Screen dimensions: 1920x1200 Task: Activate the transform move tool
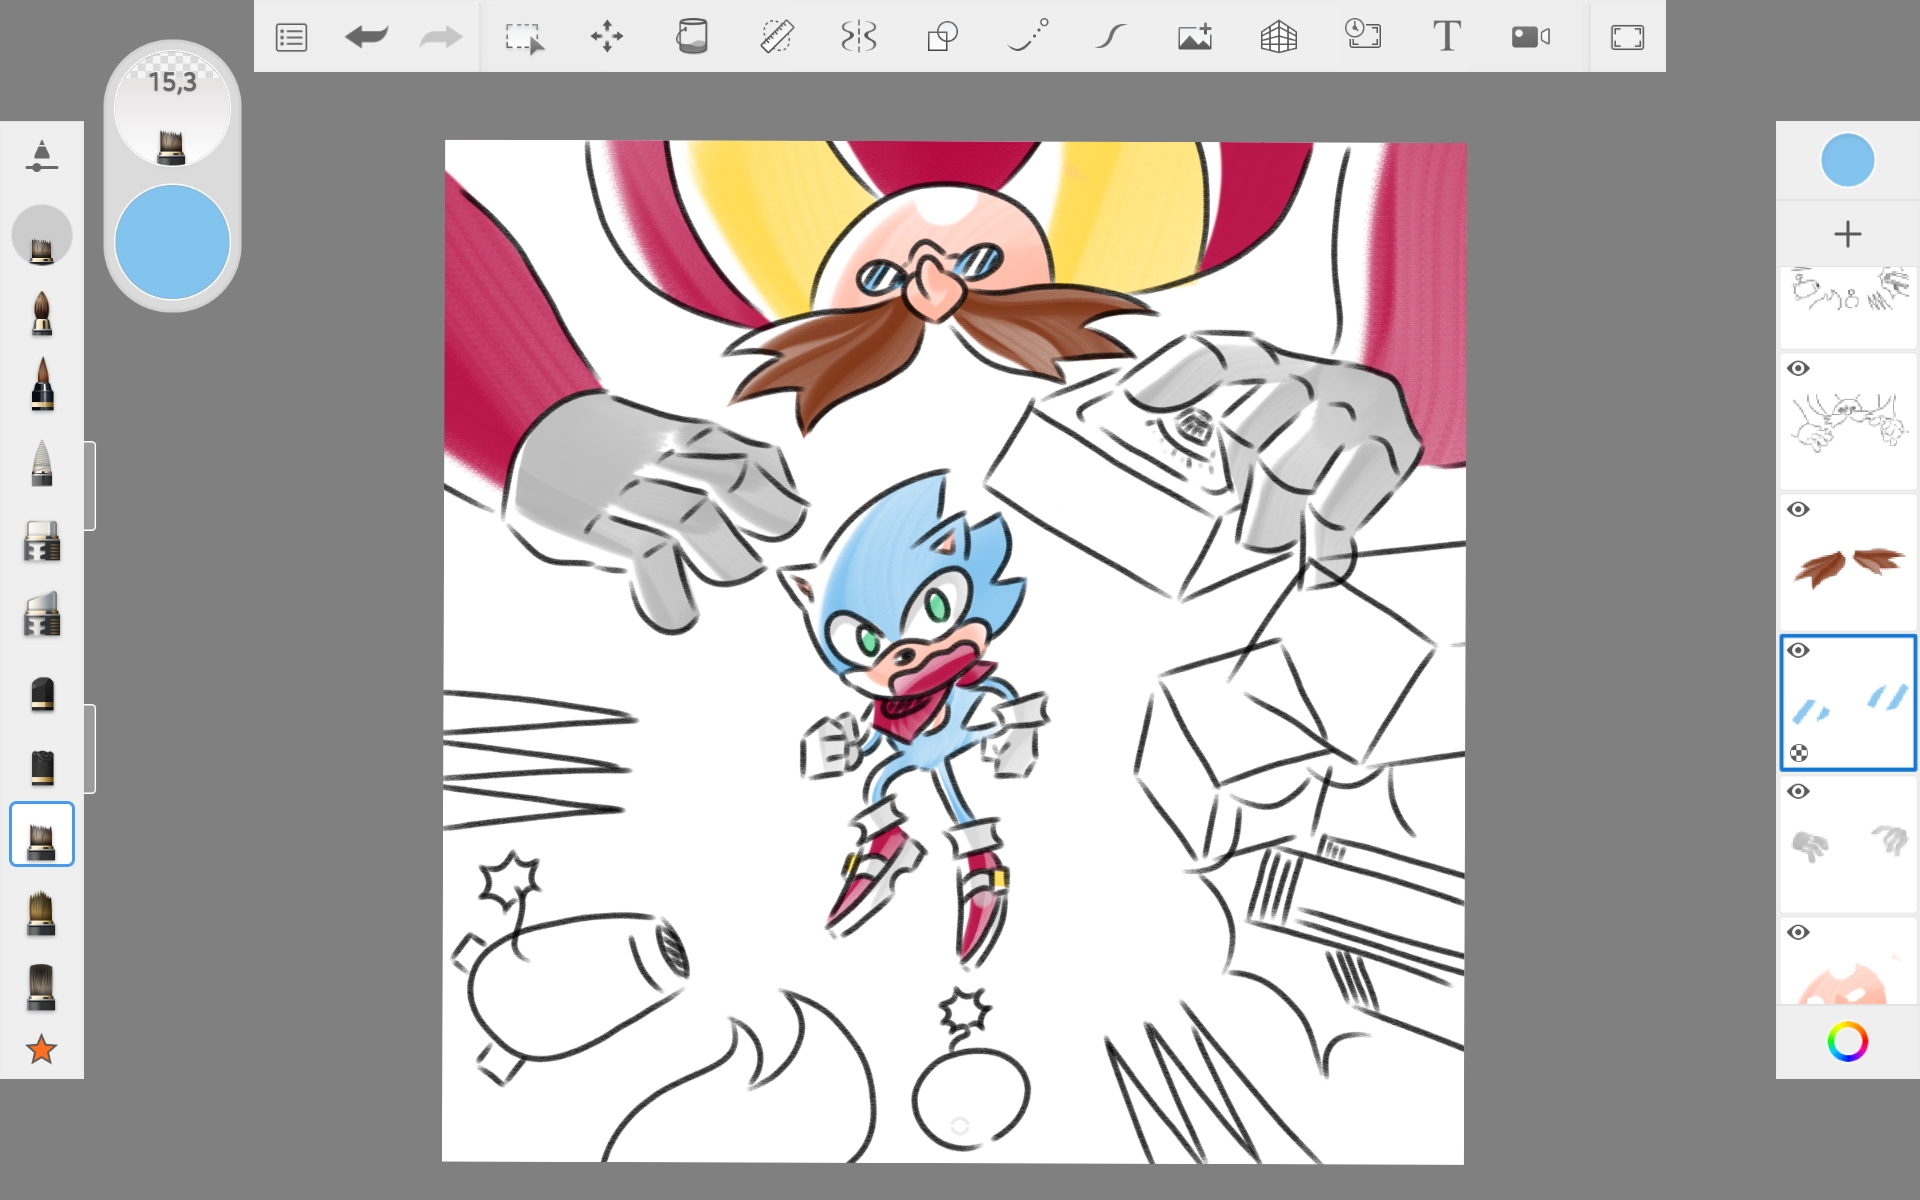coord(607,38)
